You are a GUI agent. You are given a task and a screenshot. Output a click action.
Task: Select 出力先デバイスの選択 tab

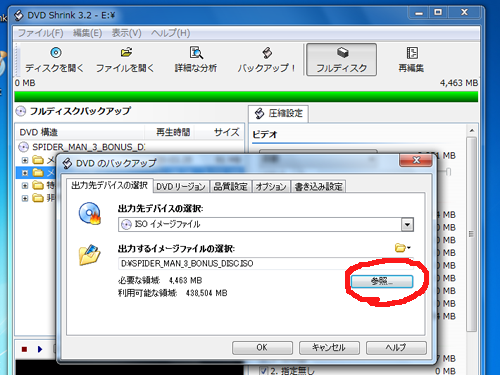click(x=109, y=186)
